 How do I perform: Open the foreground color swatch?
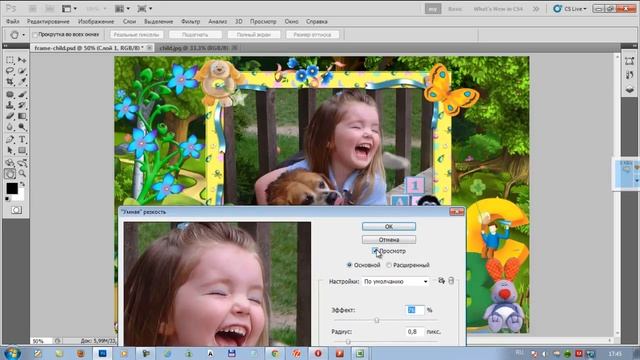click(12, 188)
